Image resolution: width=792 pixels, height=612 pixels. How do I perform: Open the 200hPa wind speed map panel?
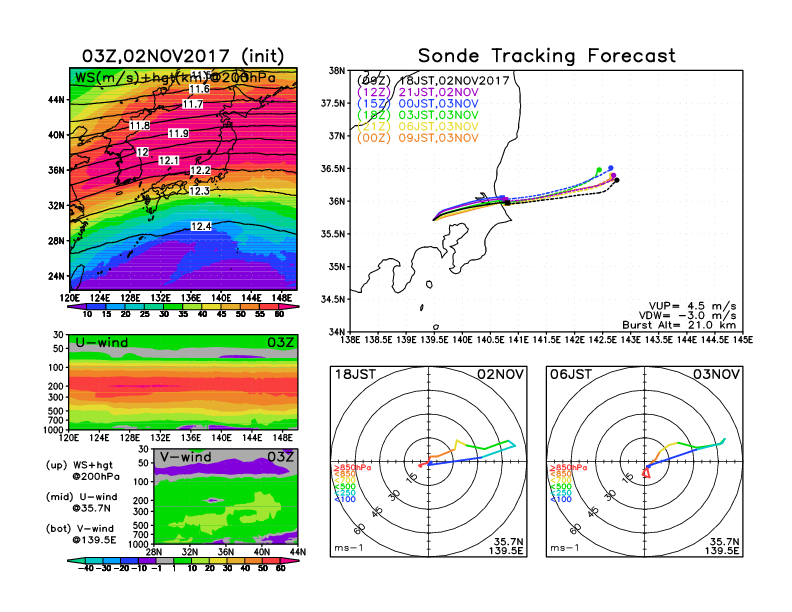click(183, 179)
